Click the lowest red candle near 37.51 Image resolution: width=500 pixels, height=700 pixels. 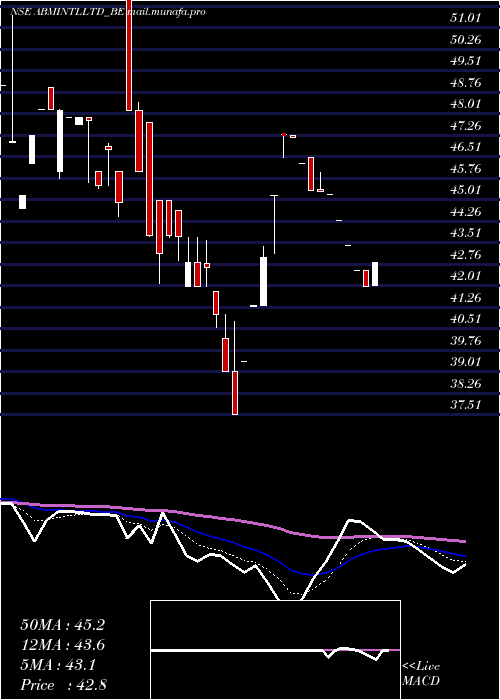[x=235, y=393]
